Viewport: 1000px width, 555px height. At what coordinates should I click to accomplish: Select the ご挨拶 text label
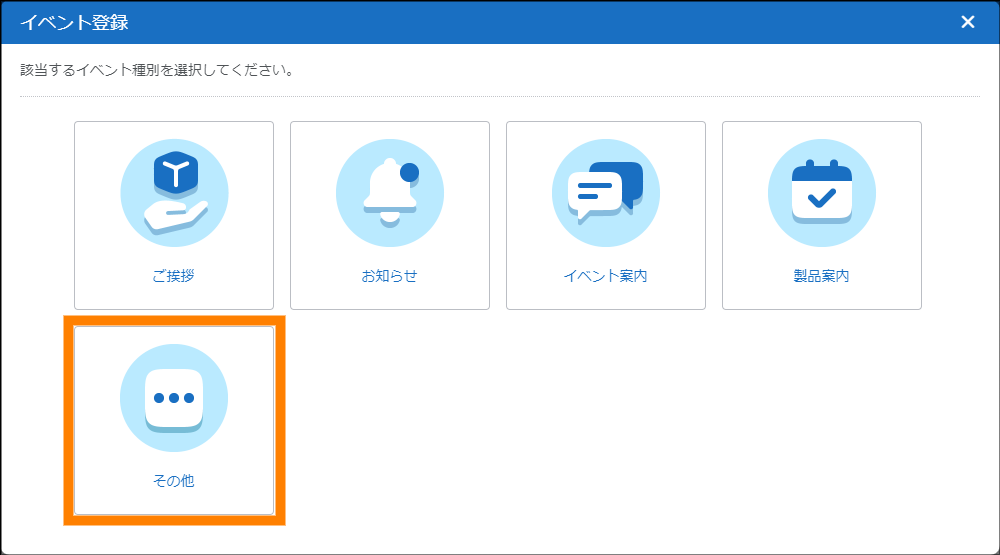pos(174,276)
